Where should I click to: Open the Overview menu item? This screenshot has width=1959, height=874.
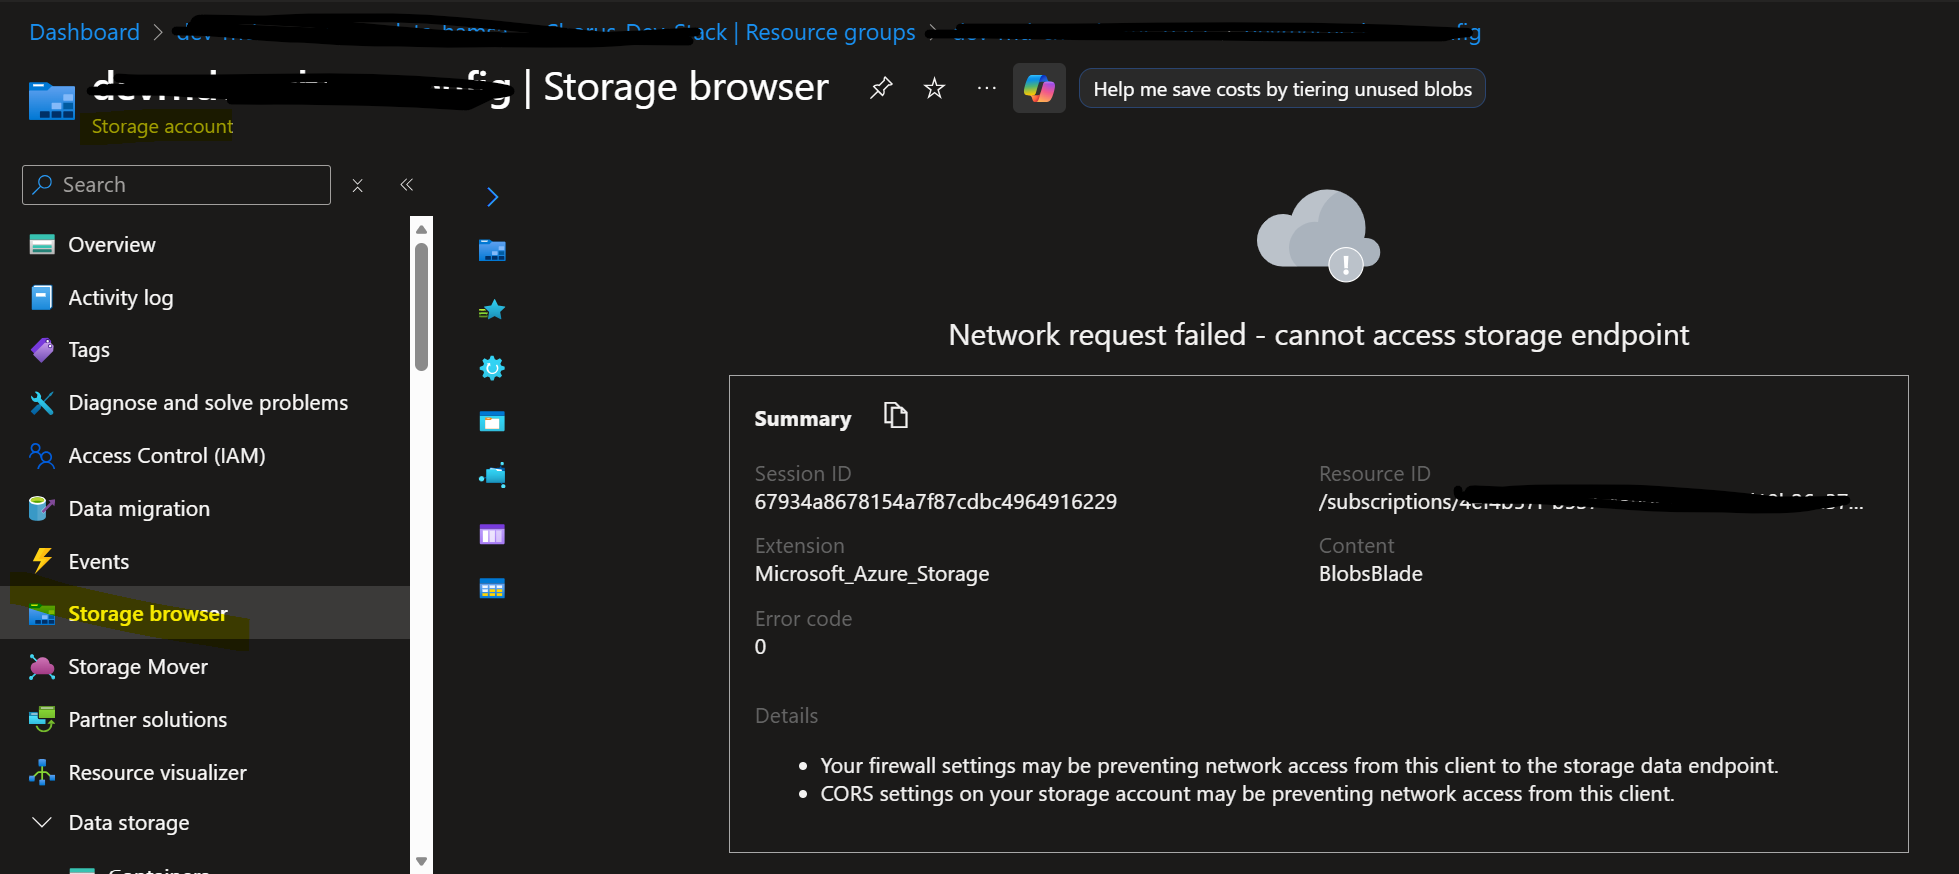111,245
